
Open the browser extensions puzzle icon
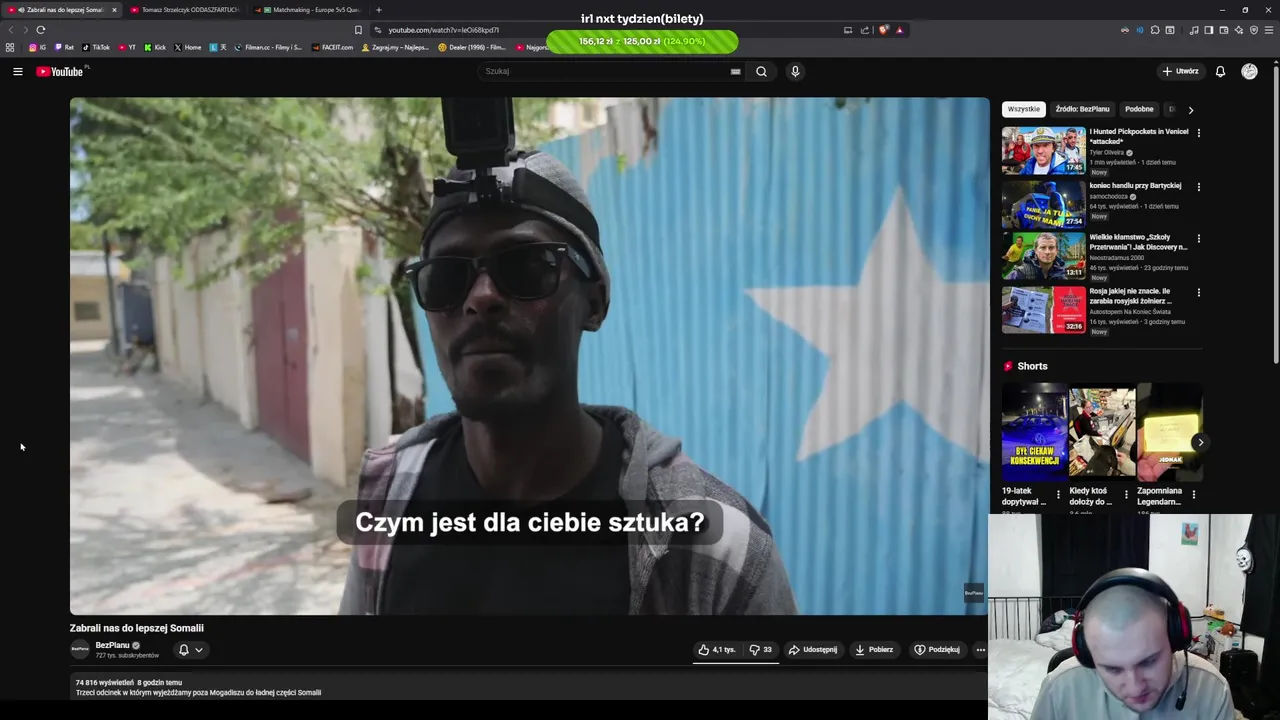tap(1155, 30)
